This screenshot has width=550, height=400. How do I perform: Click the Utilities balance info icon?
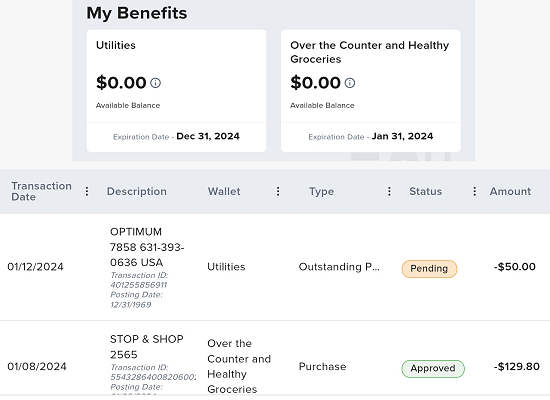[155, 83]
